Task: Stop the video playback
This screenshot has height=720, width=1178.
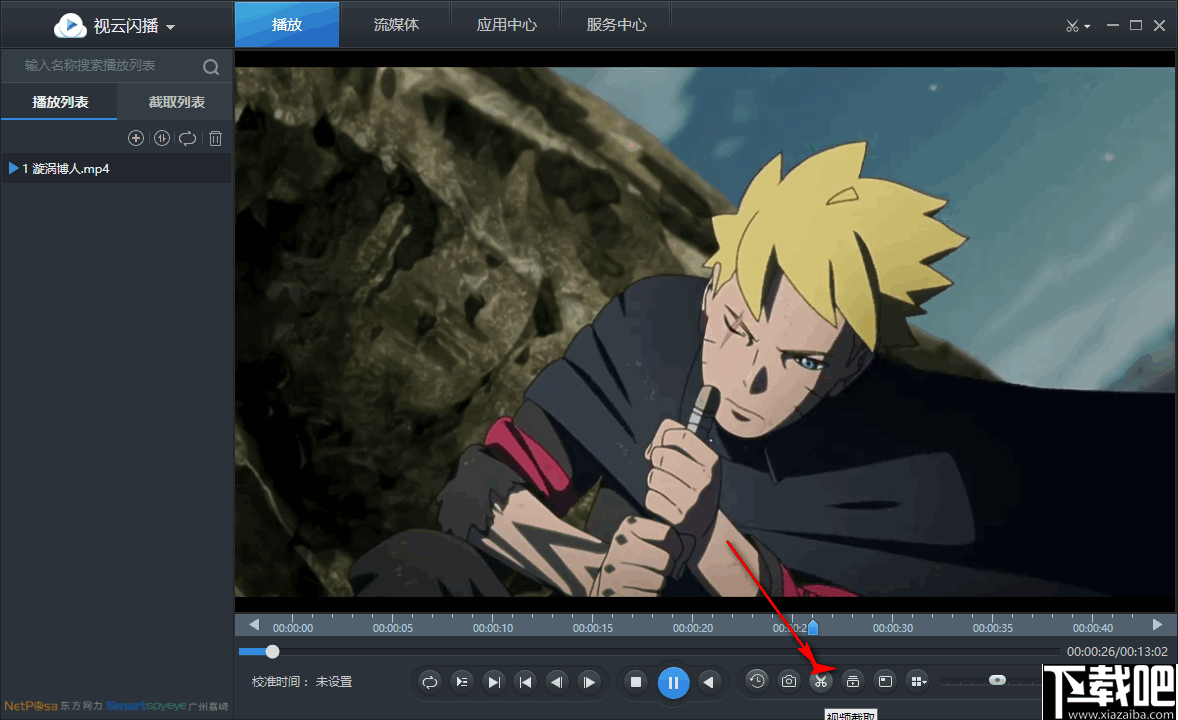Action: tap(636, 682)
